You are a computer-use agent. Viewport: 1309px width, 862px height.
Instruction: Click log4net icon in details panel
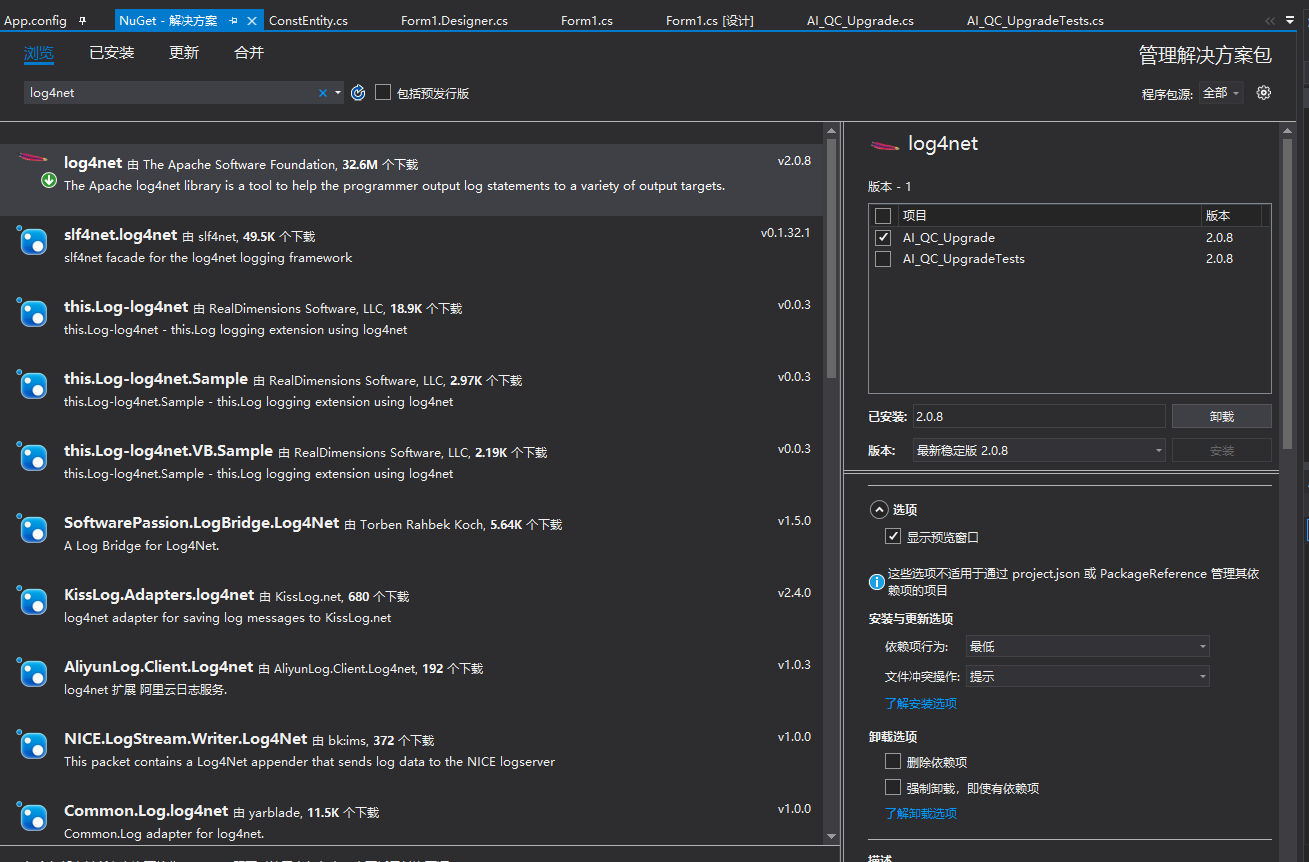click(x=885, y=145)
